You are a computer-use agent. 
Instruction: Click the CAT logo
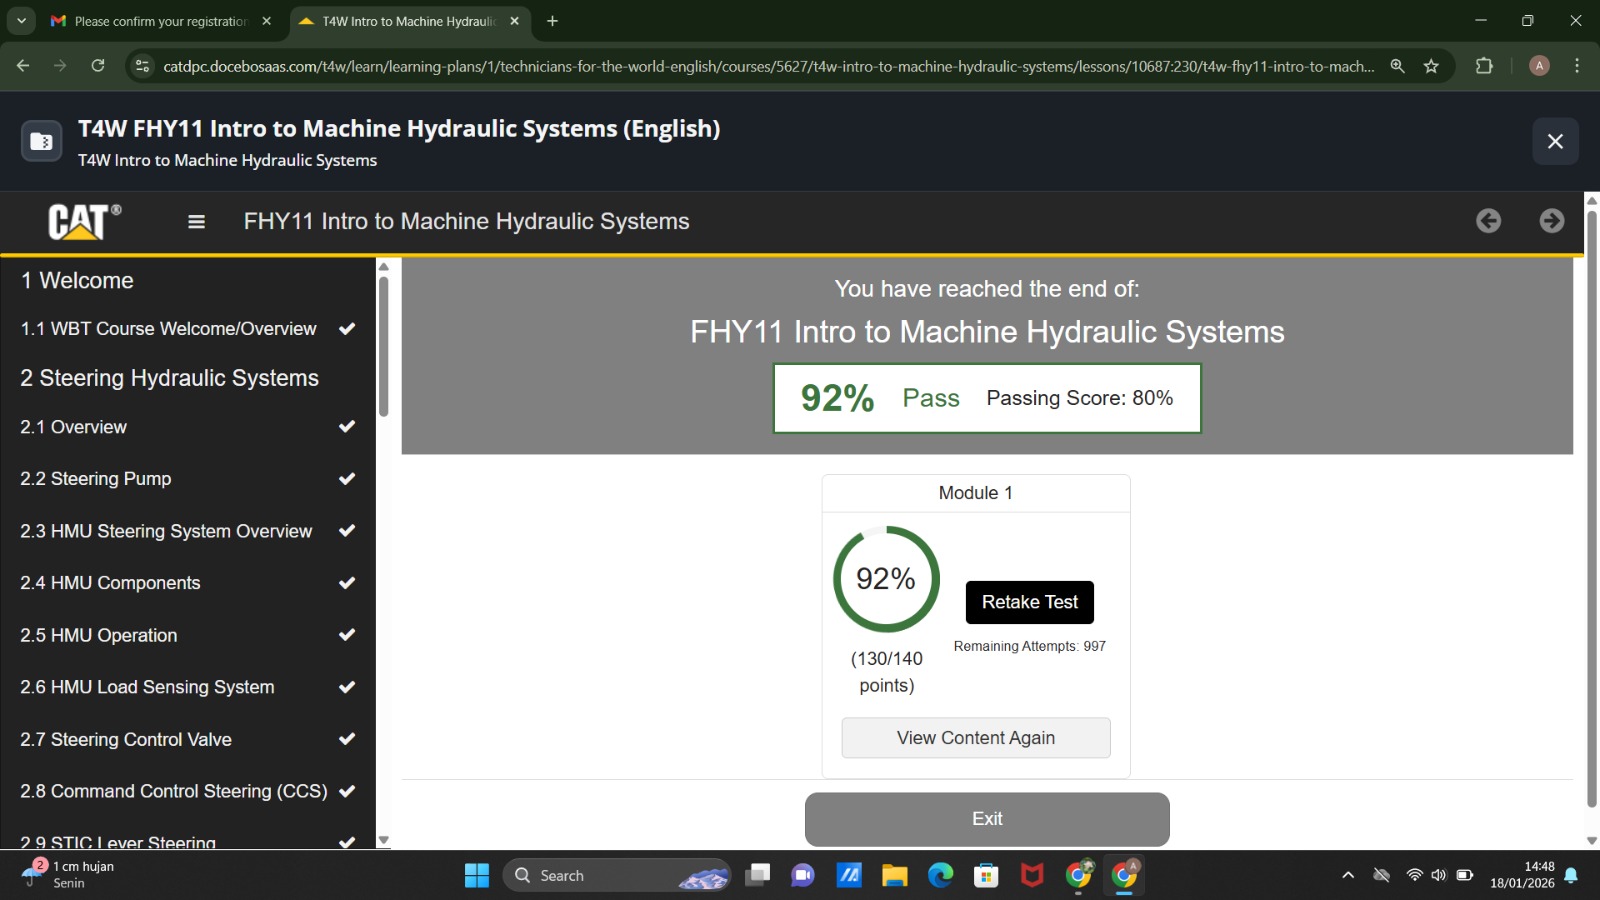(85, 221)
